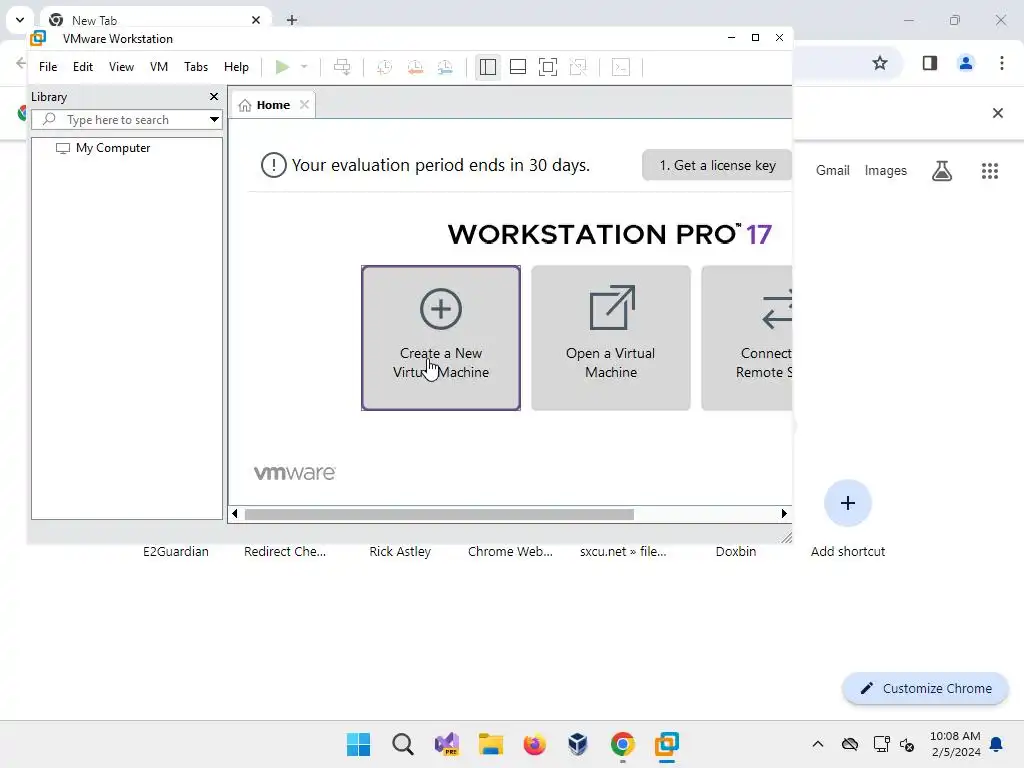Viewport: 1024px width, 768px height.
Task: Open the Gmail link in Chrome
Action: point(832,170)
